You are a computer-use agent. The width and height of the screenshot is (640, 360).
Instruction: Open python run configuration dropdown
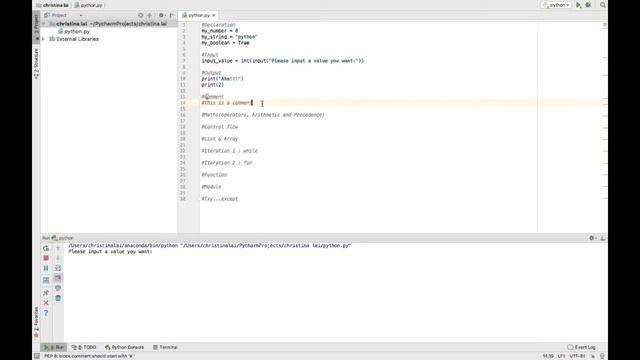[556, 5]
